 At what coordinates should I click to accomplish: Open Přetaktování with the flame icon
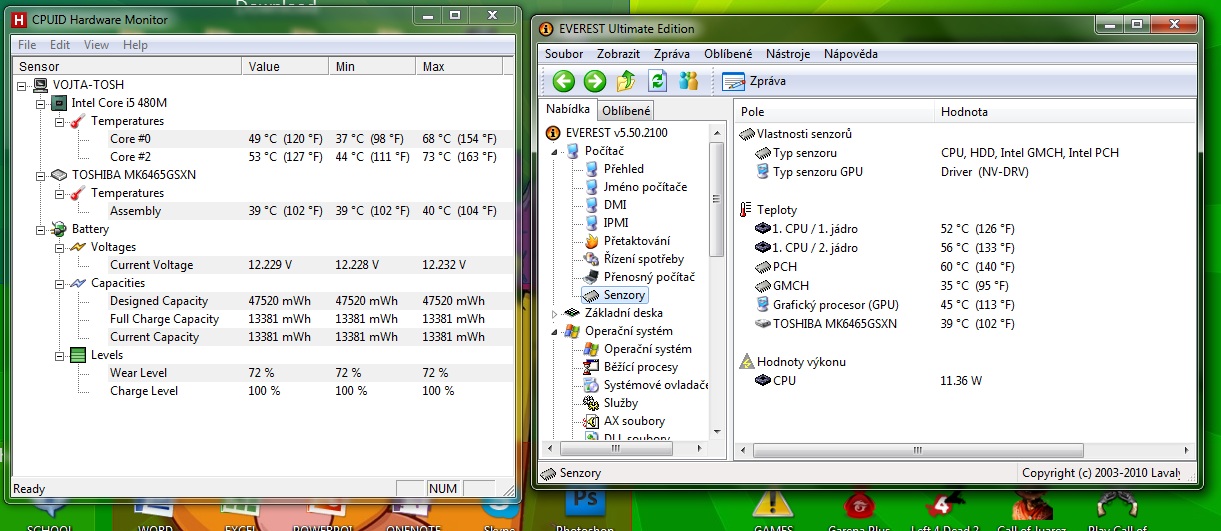tap(627, 240)
